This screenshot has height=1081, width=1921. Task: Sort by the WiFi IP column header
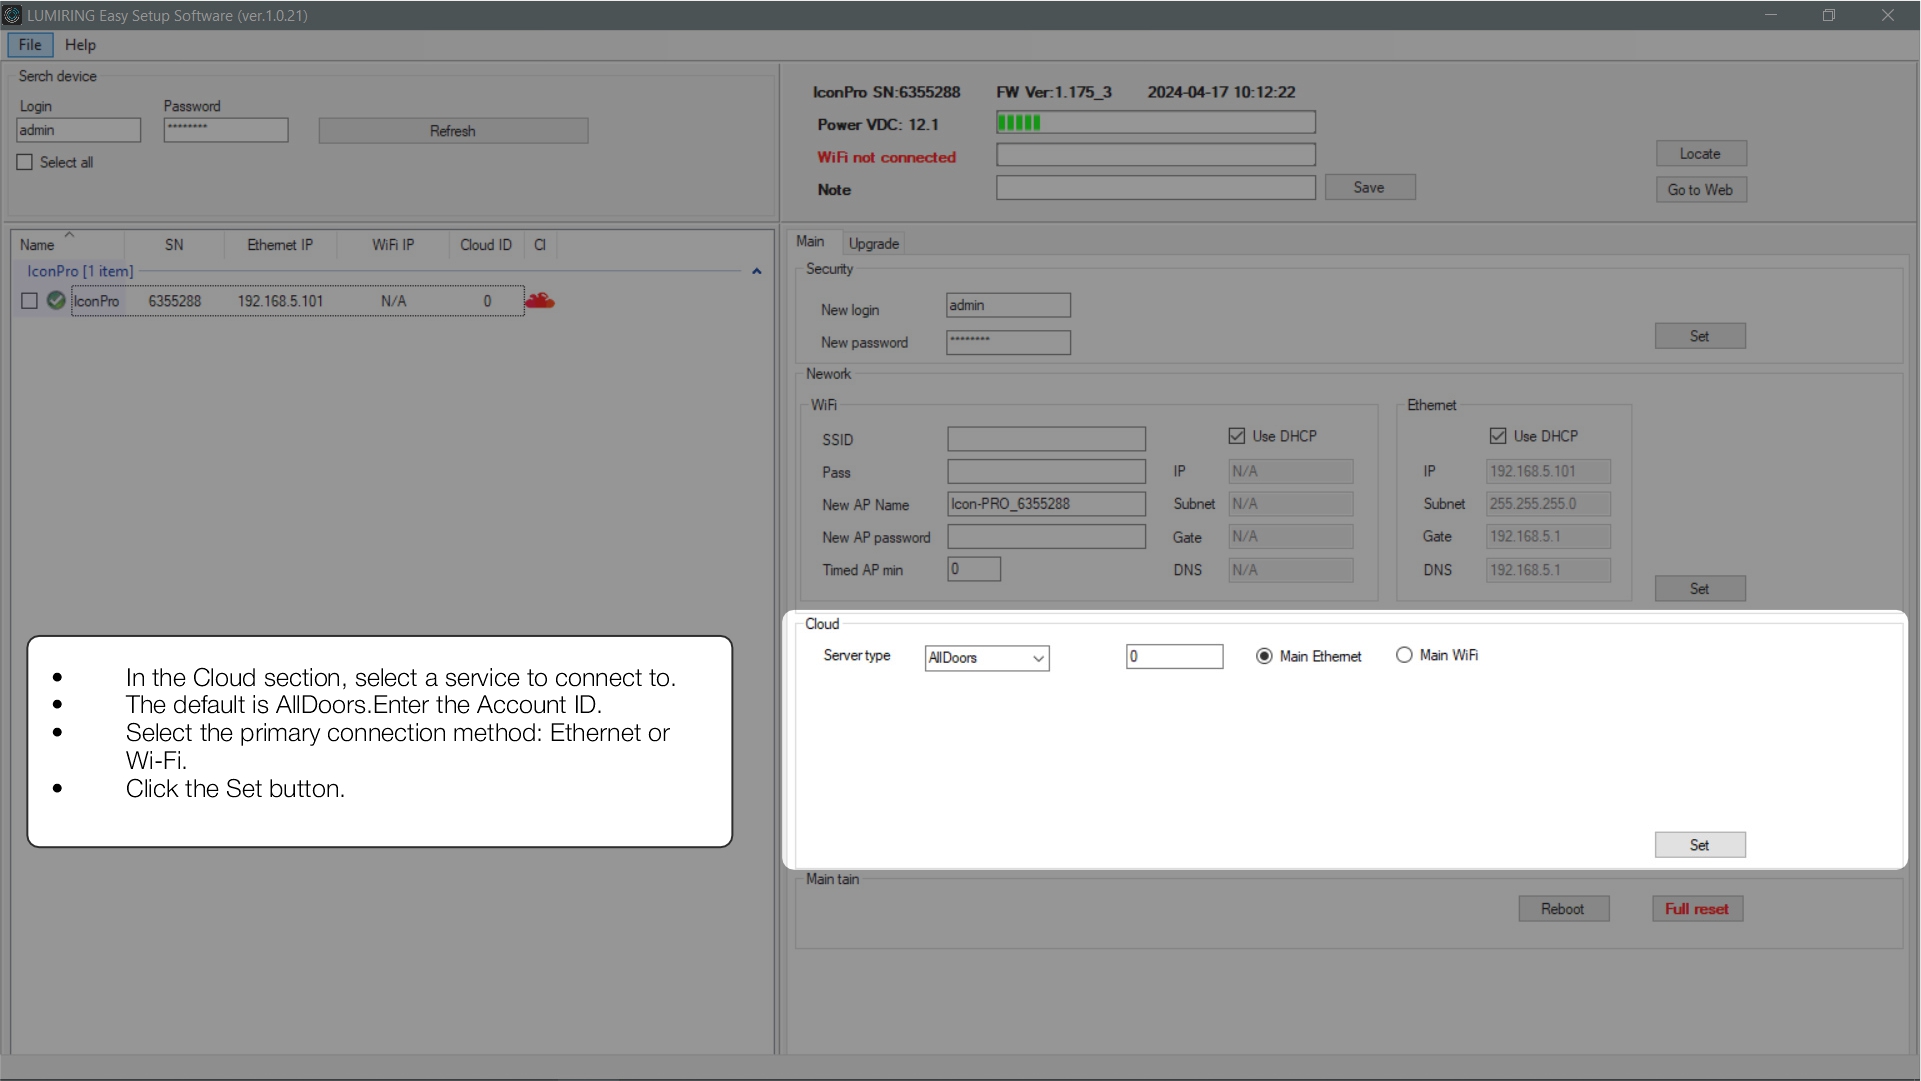point(393,245)
